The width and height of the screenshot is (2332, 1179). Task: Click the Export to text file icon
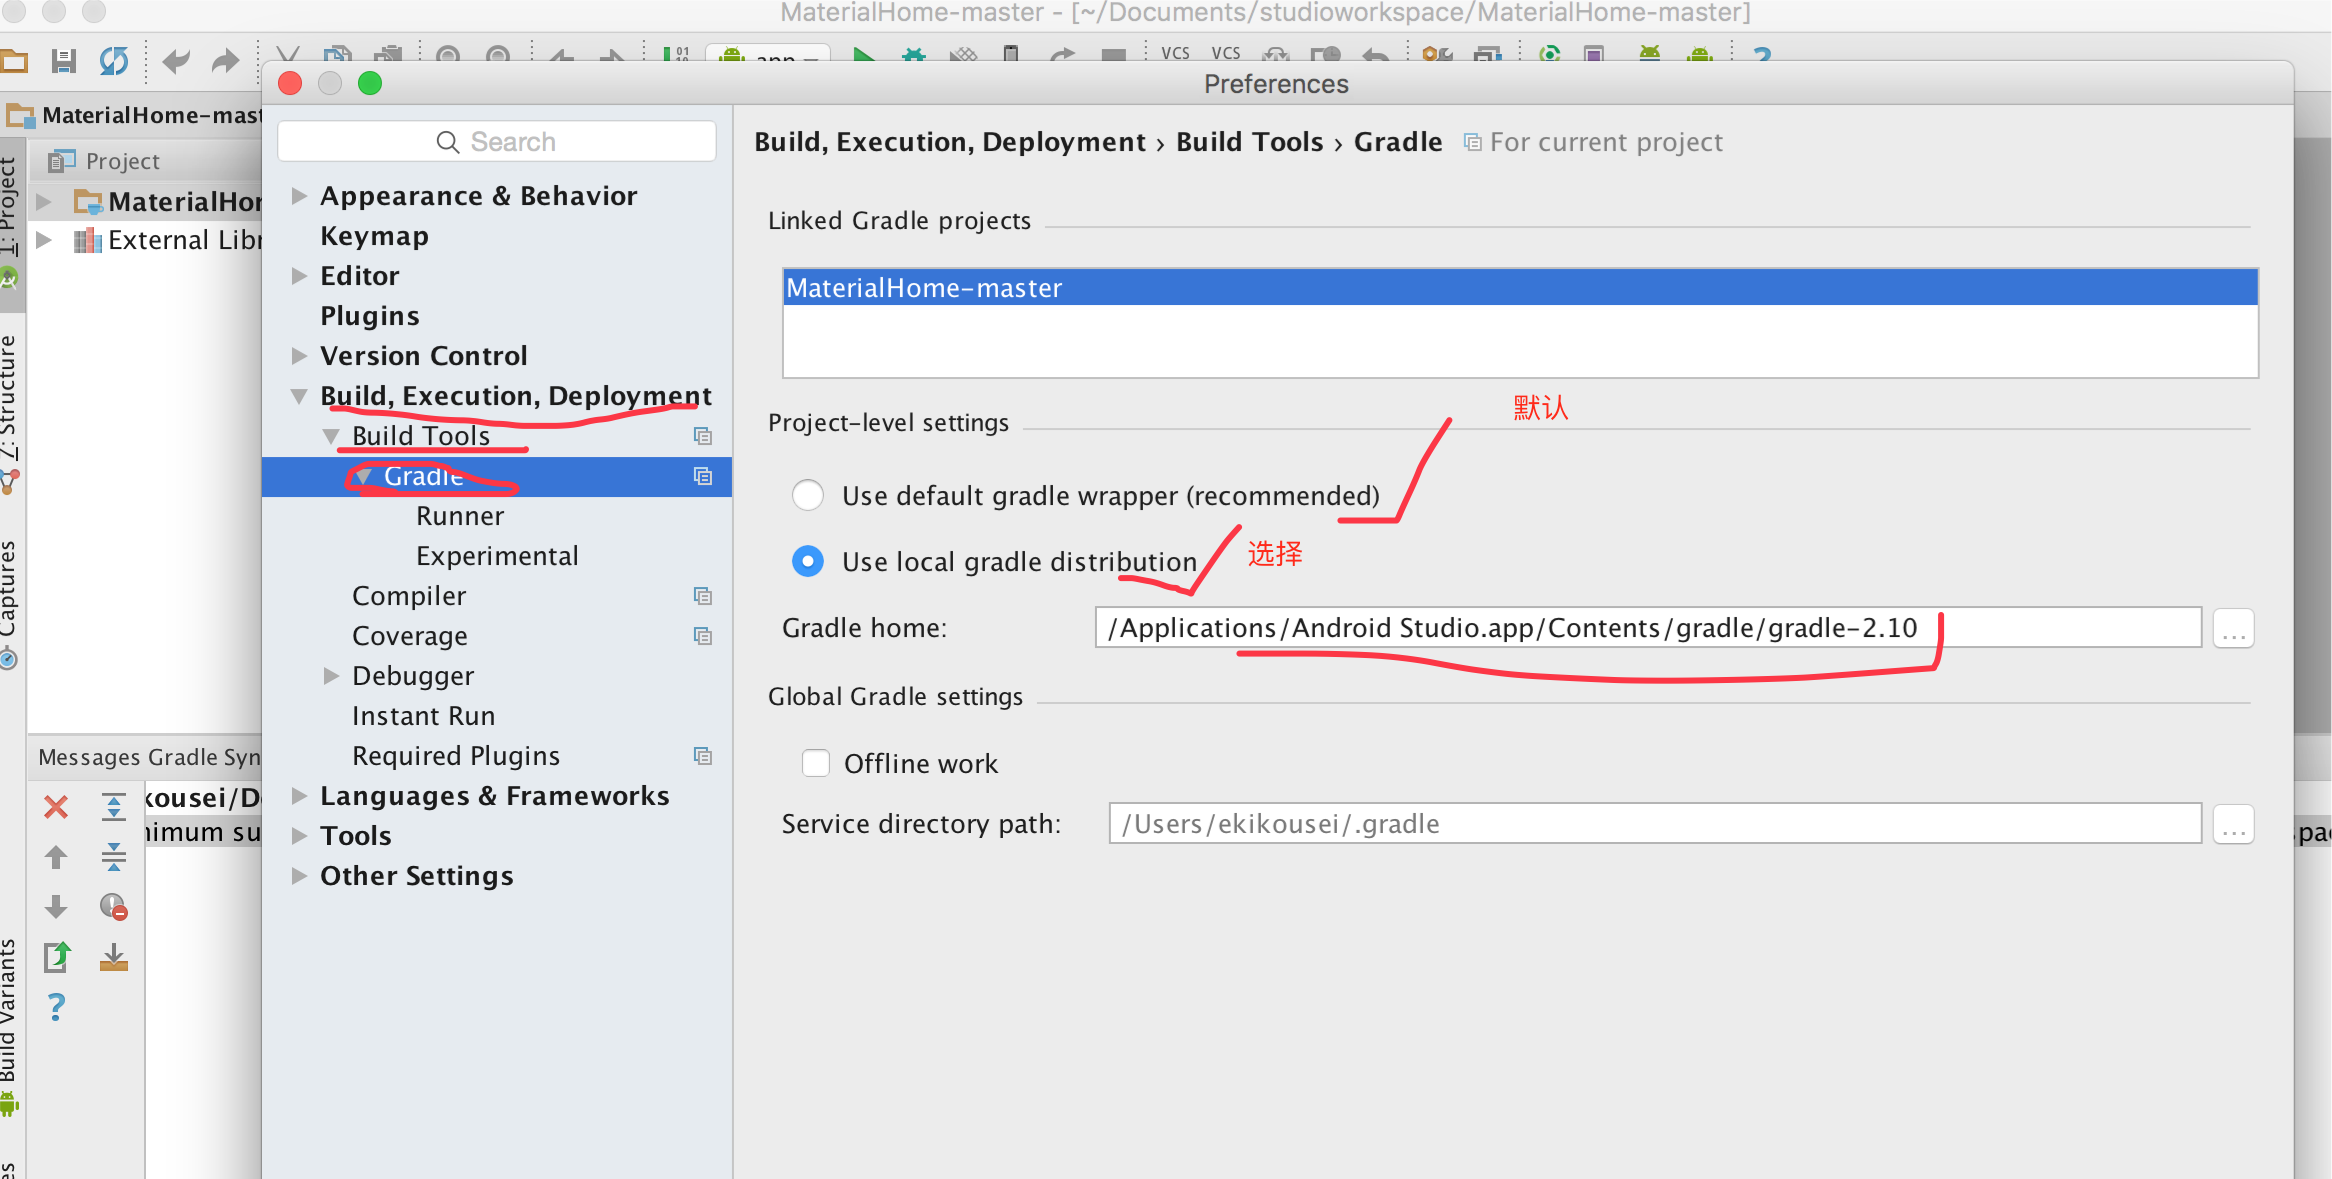click(57, 957)
